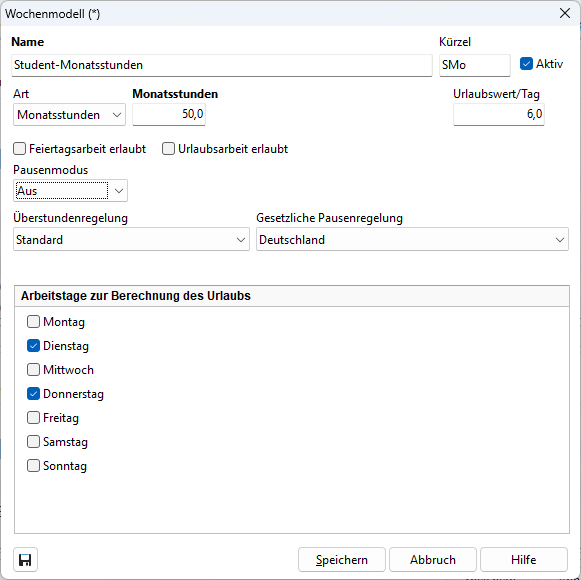Open the Pausenmodus dropdown set to Aus
The image size is (581, 580).
click(x=70, y=190)
